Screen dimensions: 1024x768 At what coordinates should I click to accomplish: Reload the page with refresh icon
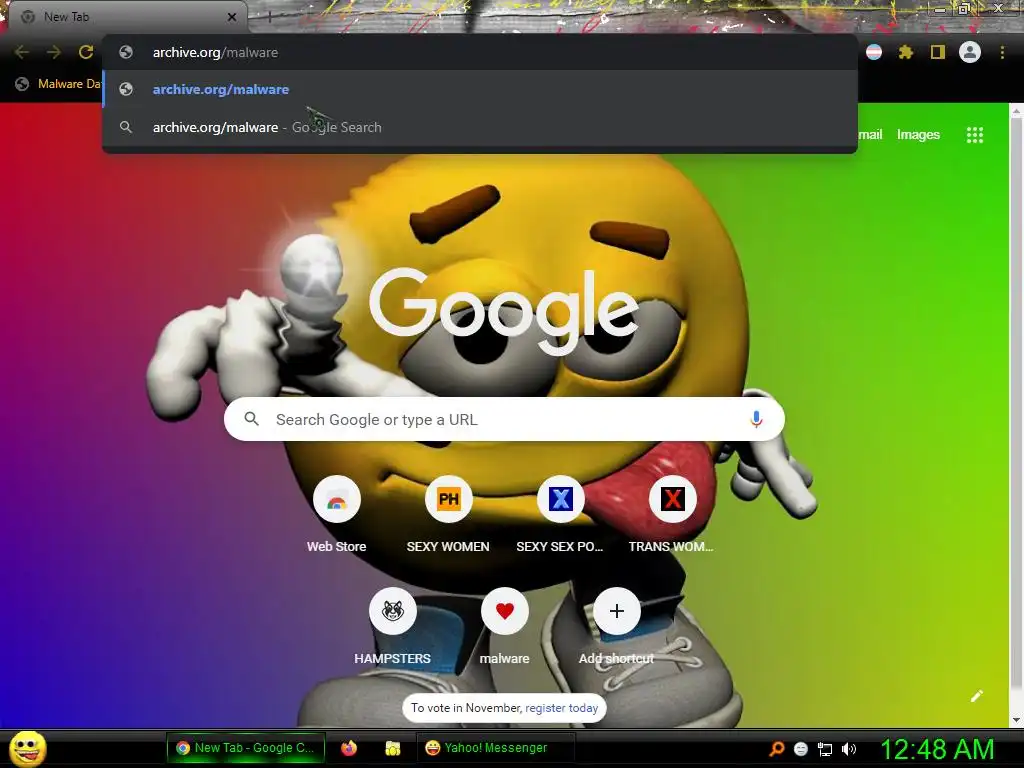86,52
